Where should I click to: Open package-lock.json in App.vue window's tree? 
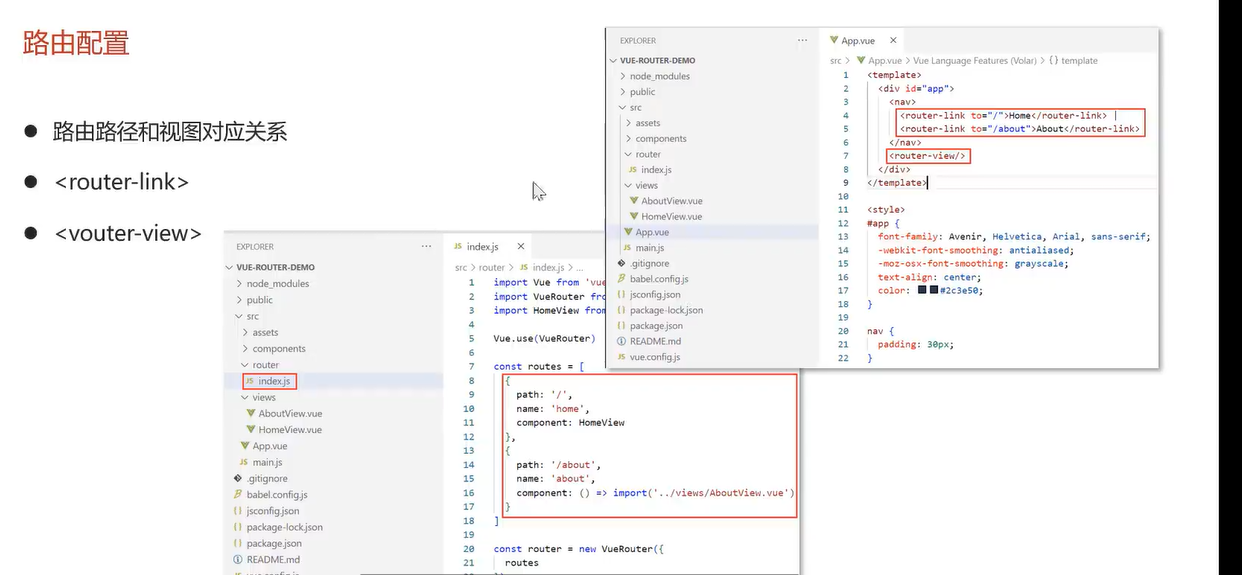click(667, 310)
